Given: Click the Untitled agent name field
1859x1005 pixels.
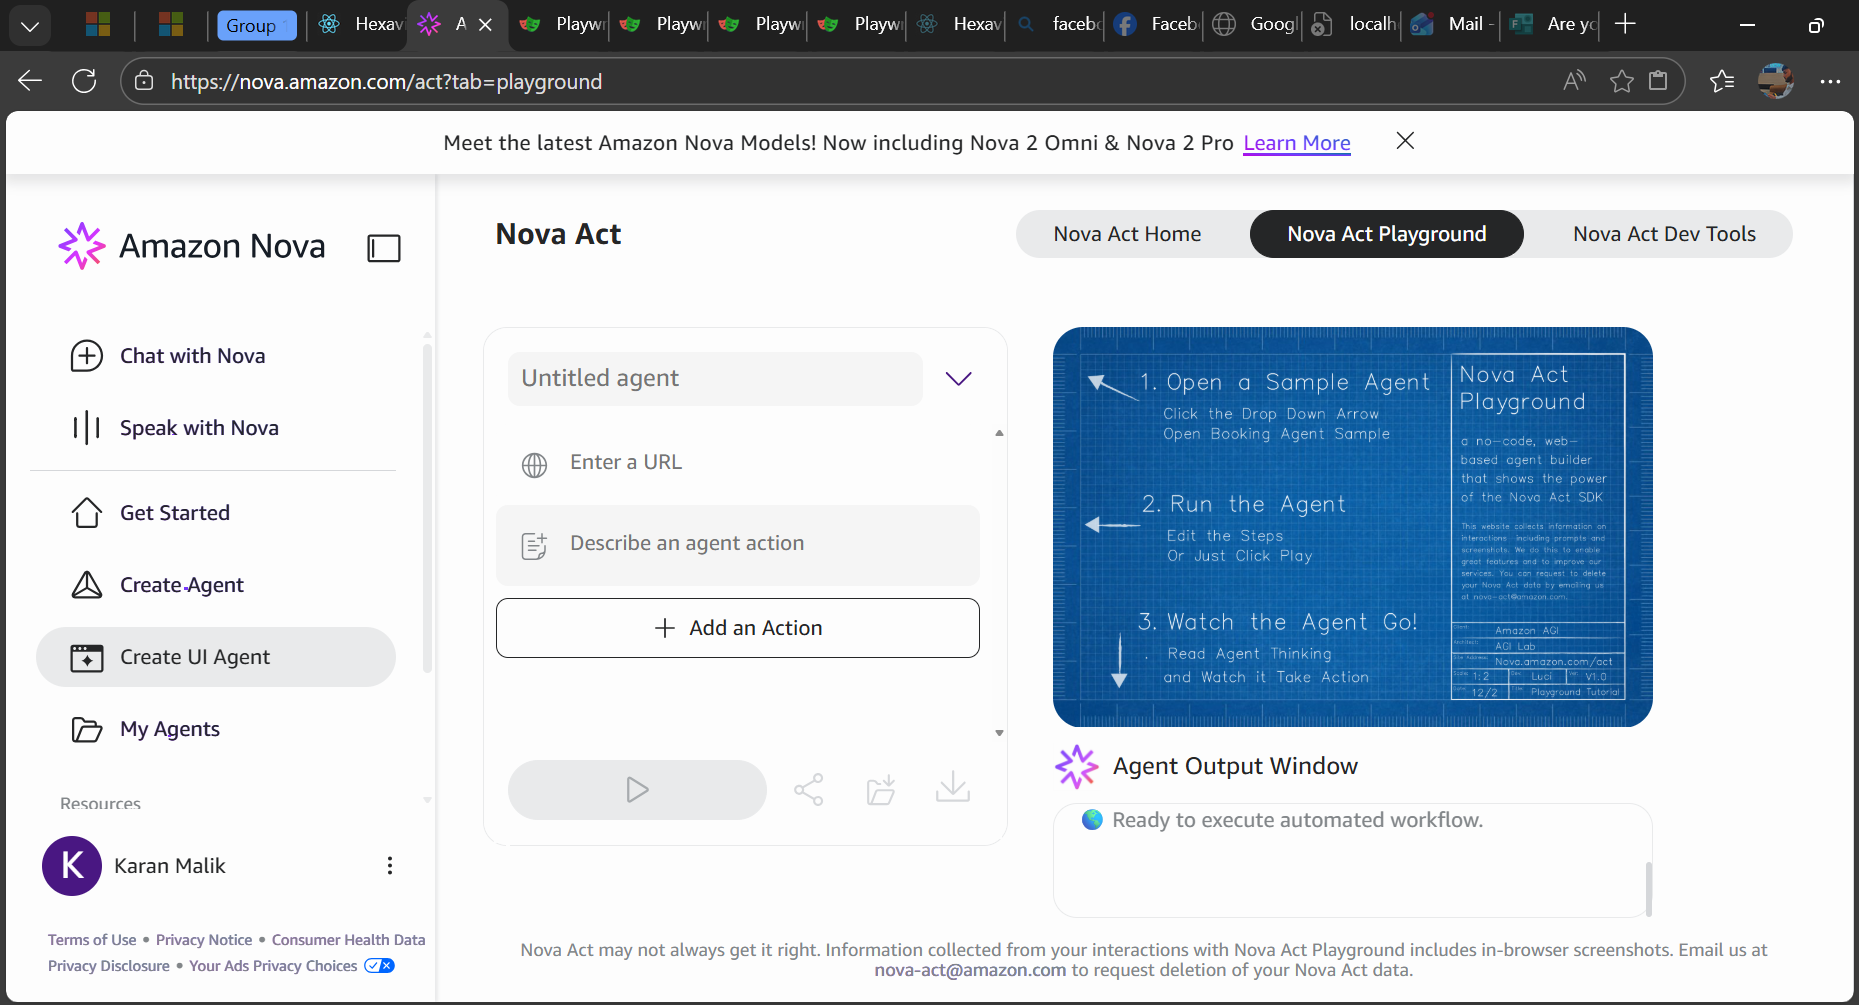Looking at the screenshot, I should 715,379.
